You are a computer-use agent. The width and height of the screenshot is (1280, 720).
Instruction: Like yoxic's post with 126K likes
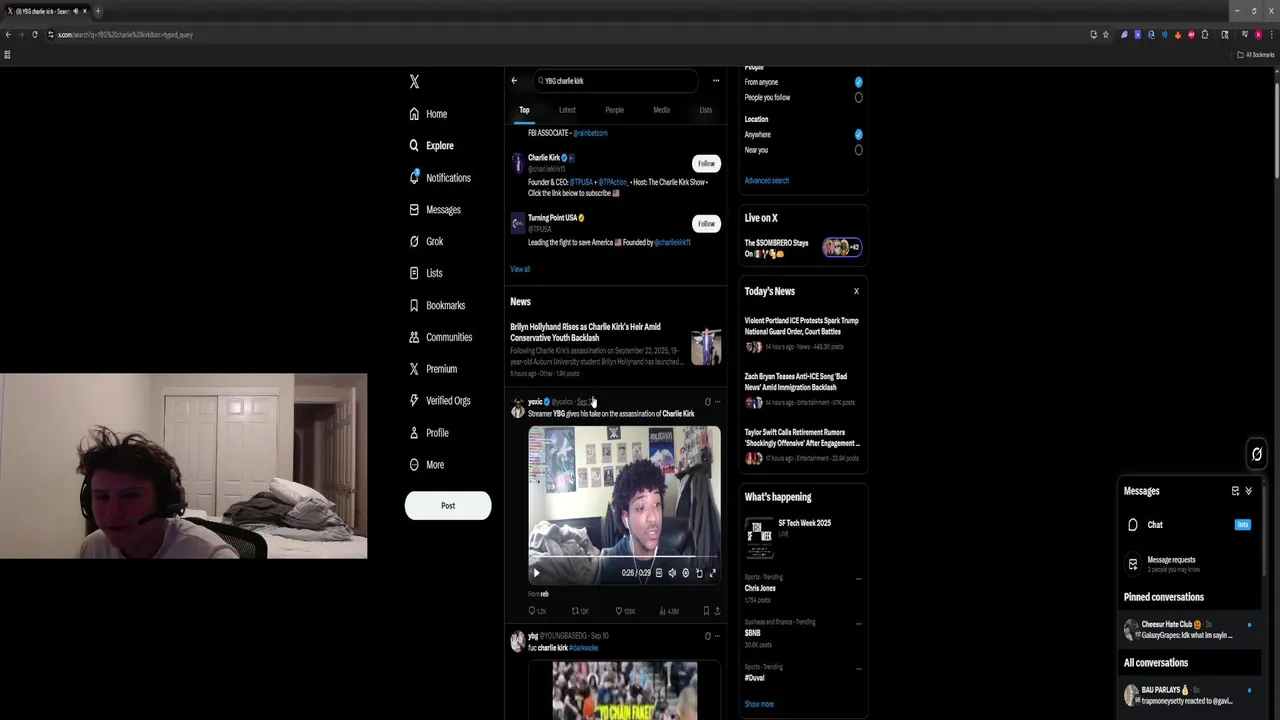click(626, 611)
